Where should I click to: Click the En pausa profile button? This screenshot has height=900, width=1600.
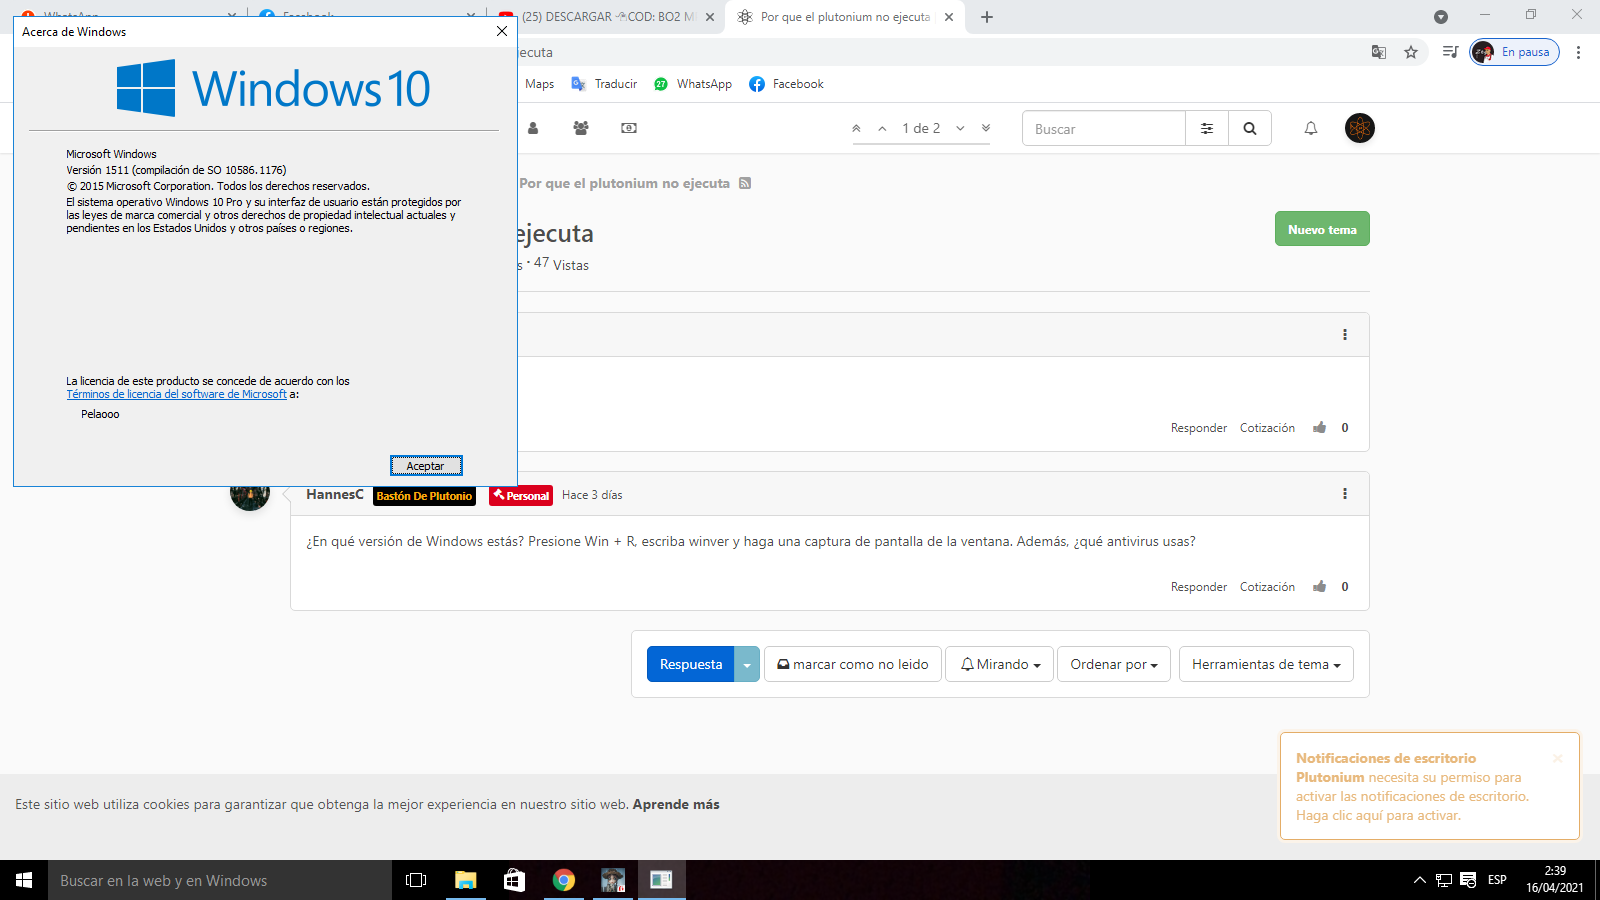pos(1514,52)
